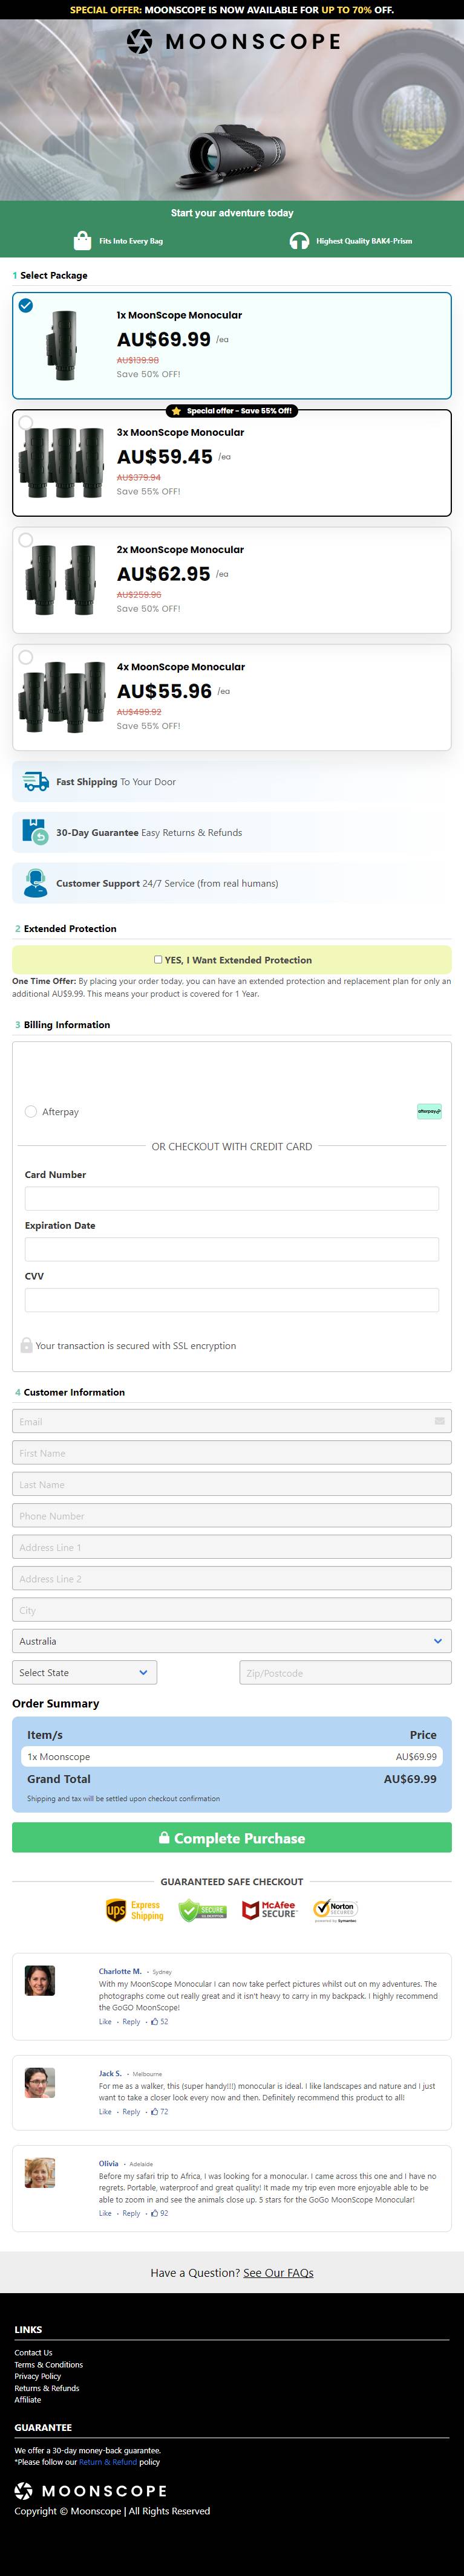Click the MoonScope logo at the page top
This screenshot has width=464, height=2576.
(x=232, y=41)
